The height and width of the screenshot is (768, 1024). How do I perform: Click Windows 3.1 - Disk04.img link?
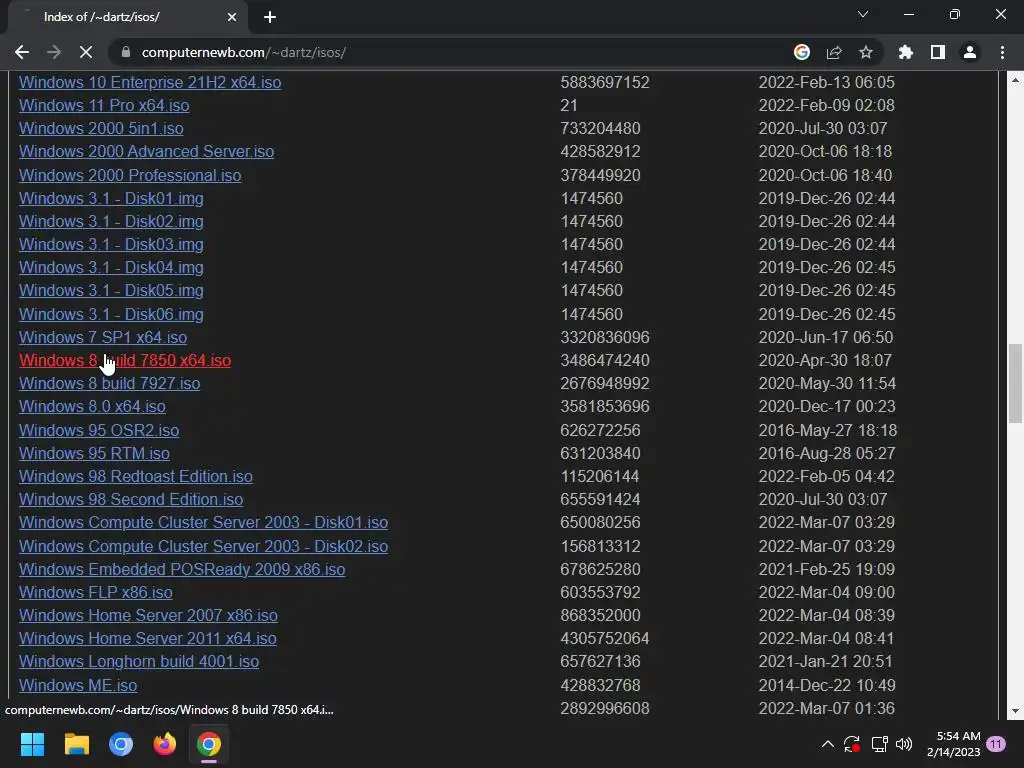pos(111,268)
